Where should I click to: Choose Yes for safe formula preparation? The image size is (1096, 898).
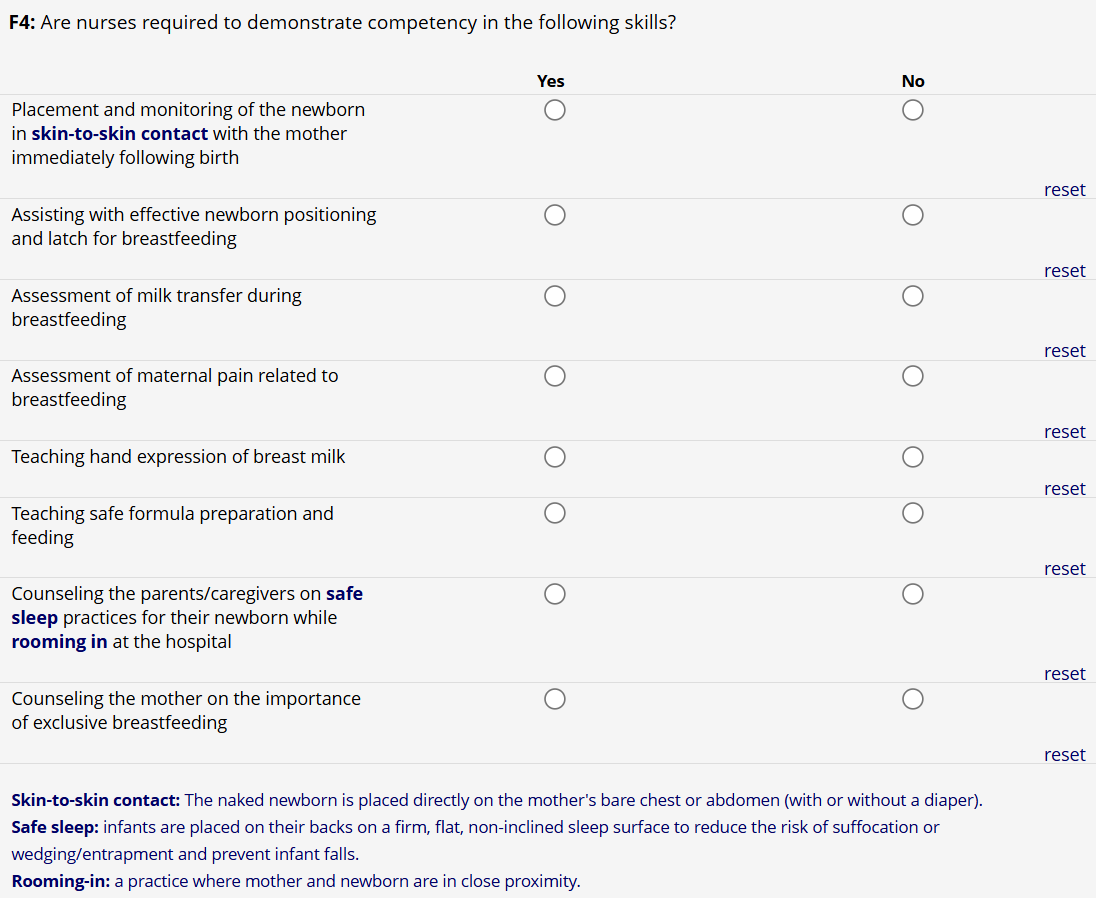555,514
